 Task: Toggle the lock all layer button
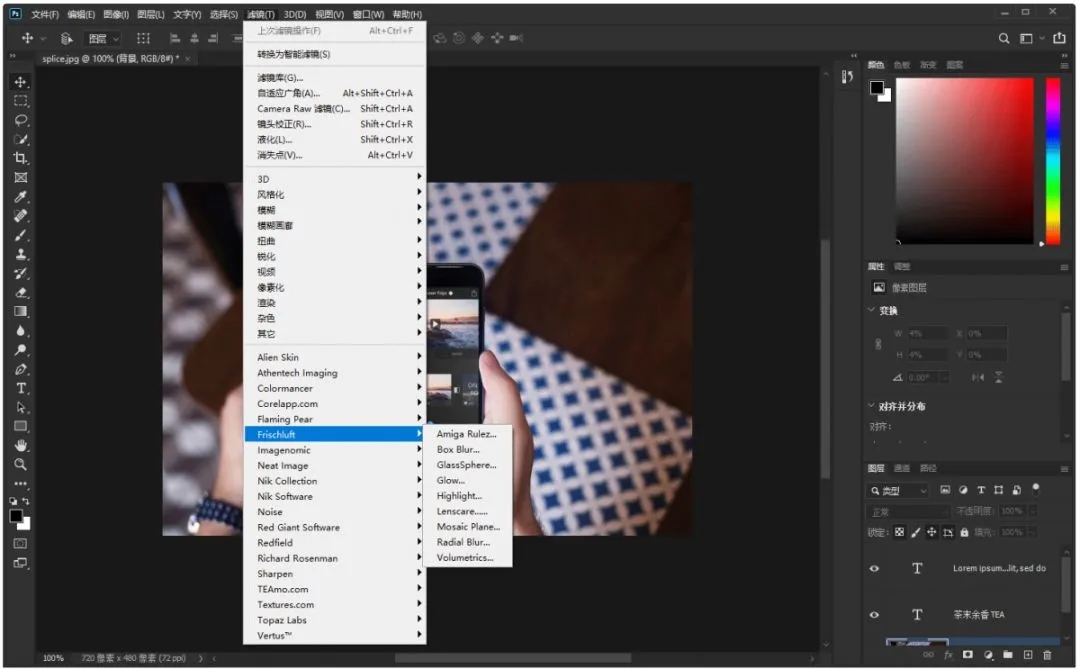[964, 532]
